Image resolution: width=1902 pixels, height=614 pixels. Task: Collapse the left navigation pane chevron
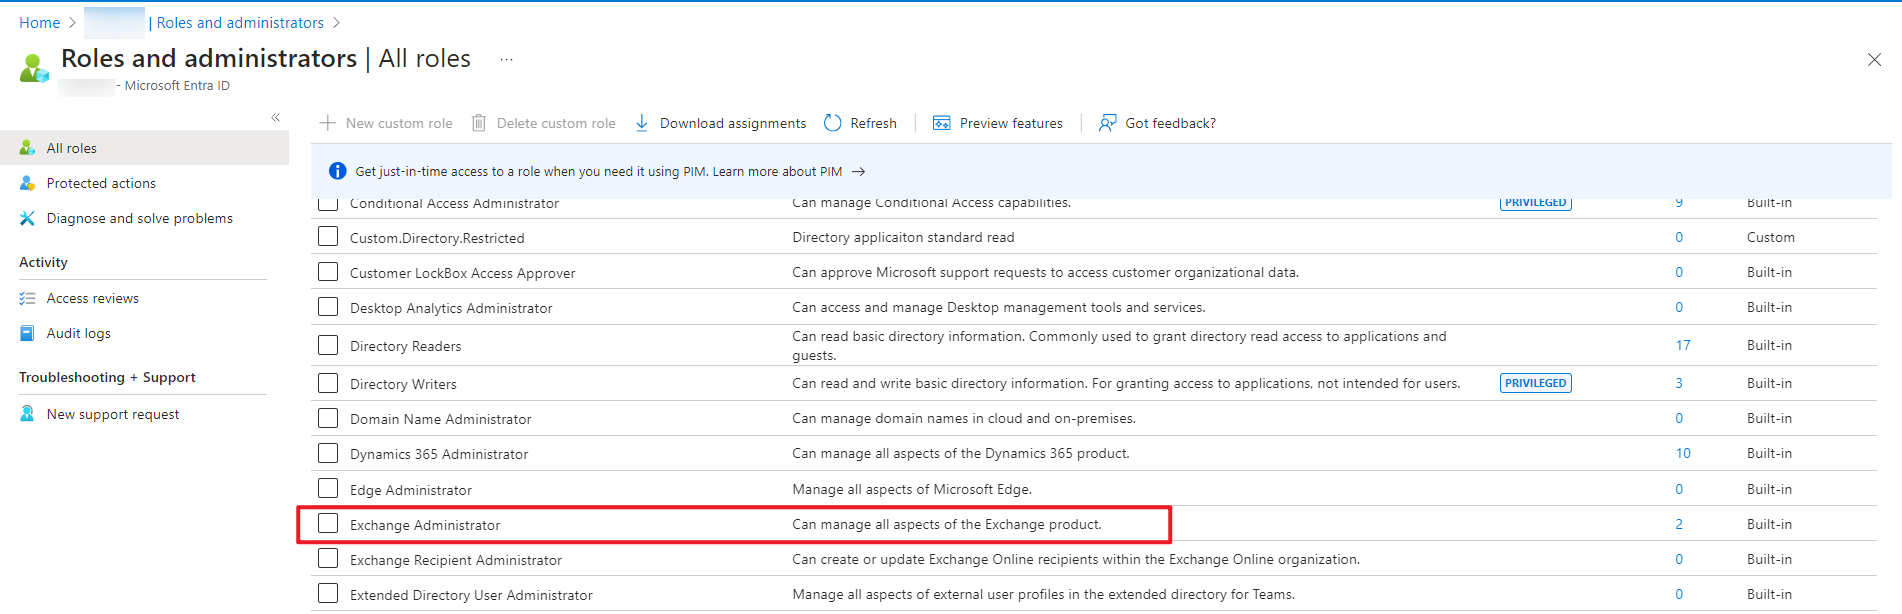point(275,118)
